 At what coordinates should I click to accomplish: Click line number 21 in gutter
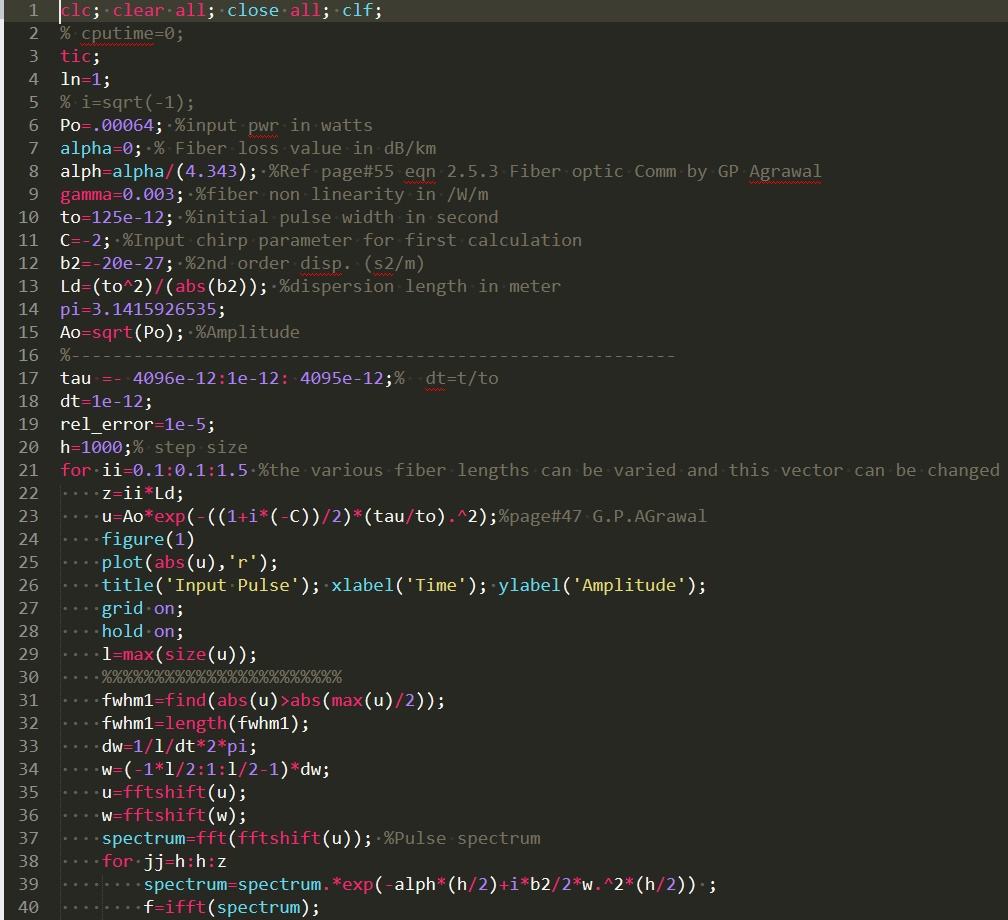coord(28,471)
